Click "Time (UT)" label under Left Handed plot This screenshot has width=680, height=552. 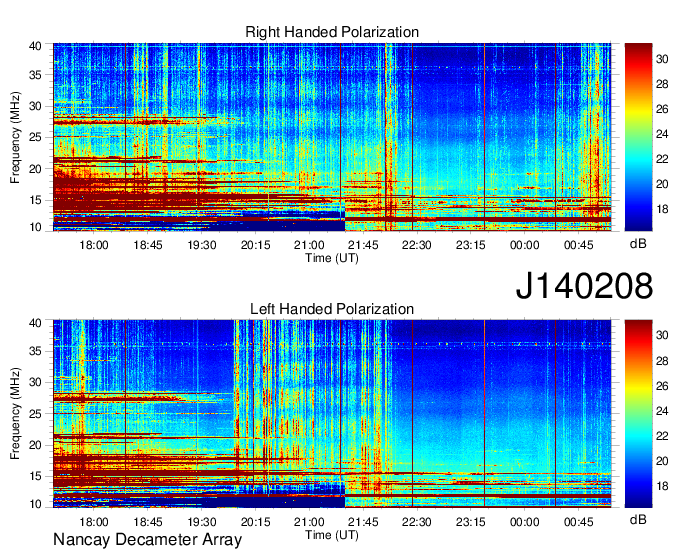pos(332,535)
